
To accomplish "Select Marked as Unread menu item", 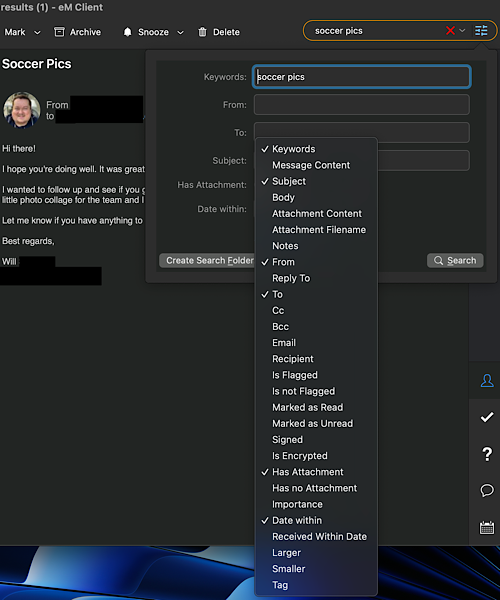I will pyautogui.click(x=316, y=423).
